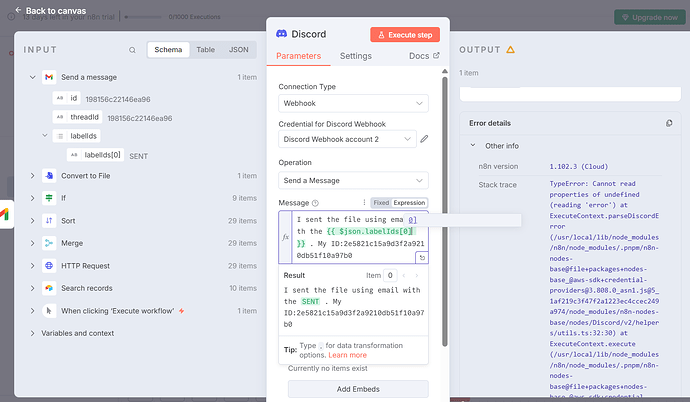The height and width of the screenshot is (402, 690).
Task: Click the labelIds list type icon
Action: coord(60,136)
